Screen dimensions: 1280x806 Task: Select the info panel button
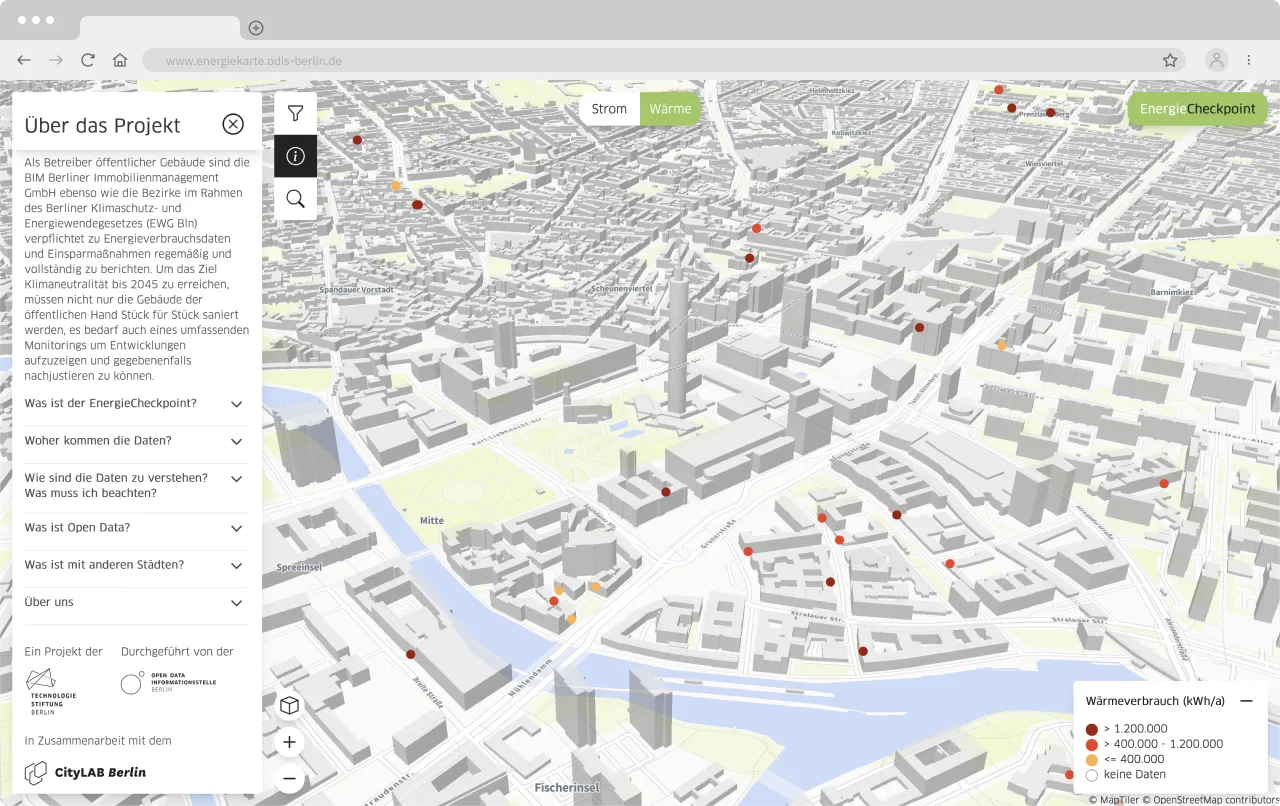[x=295, y=156]
